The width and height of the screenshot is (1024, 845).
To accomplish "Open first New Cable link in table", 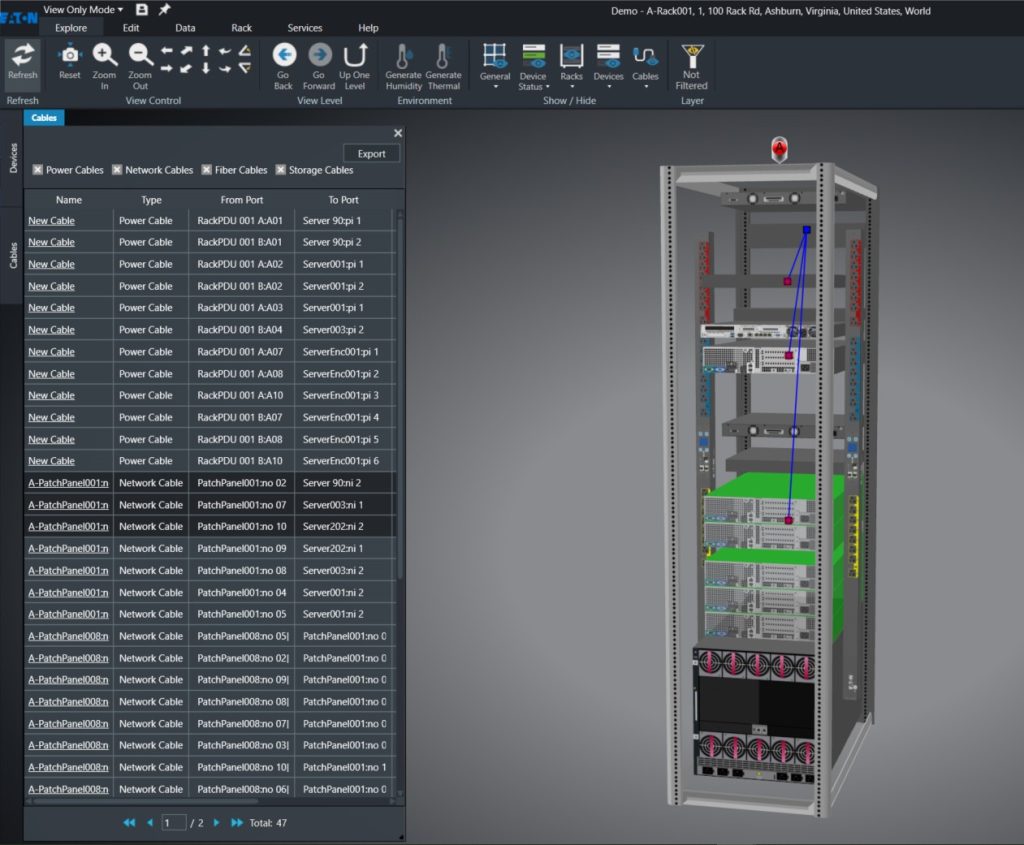I will click(51, 221).
